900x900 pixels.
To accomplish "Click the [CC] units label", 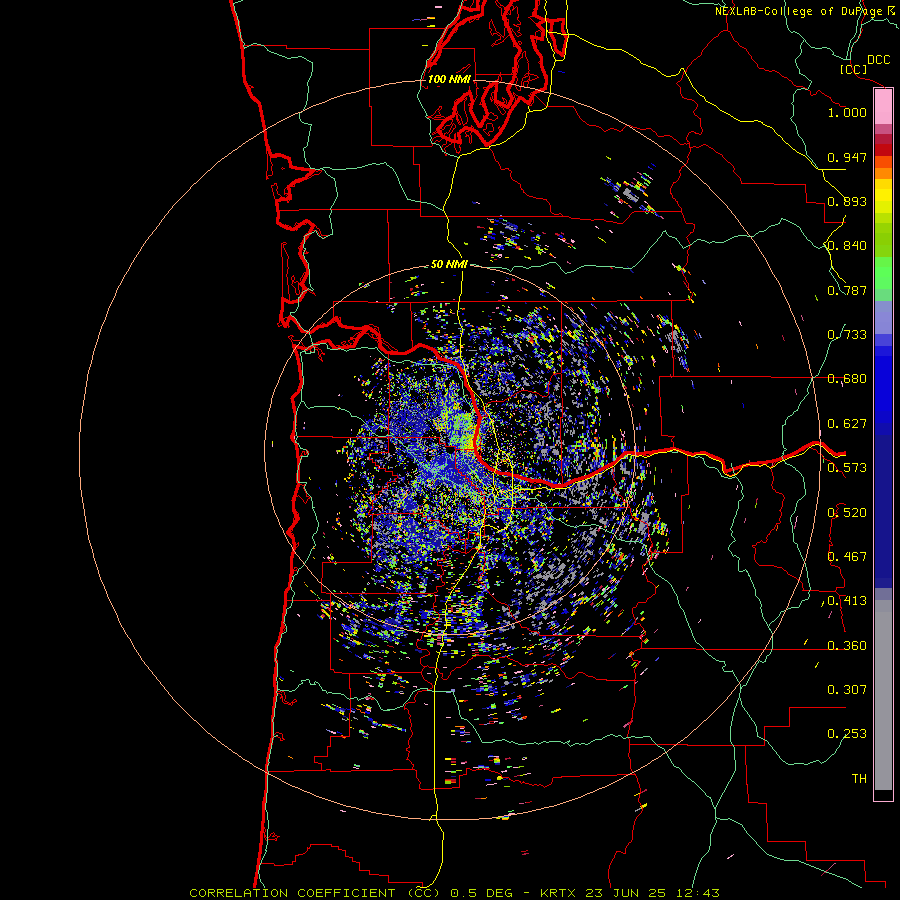I will pos(853,69).
